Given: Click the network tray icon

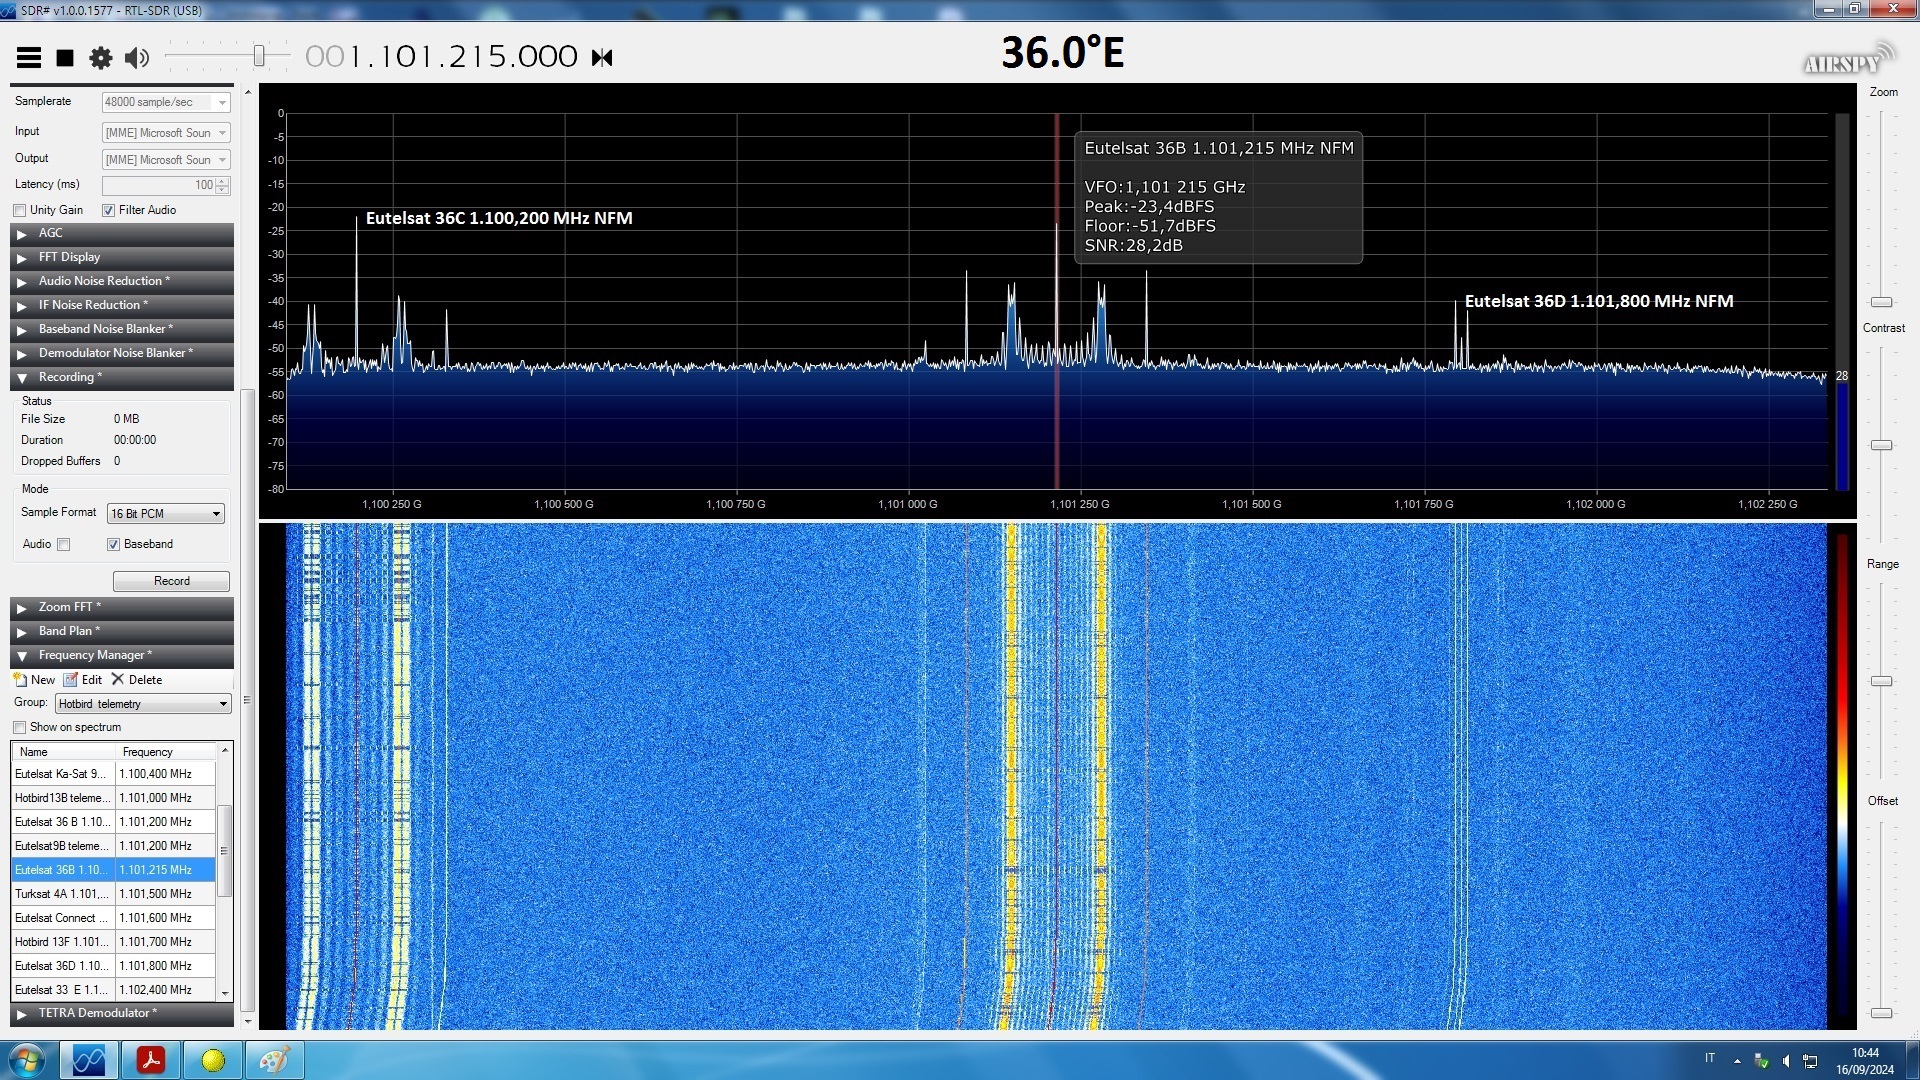Looking at the screenshot, I should [x=1810, y=1061].
